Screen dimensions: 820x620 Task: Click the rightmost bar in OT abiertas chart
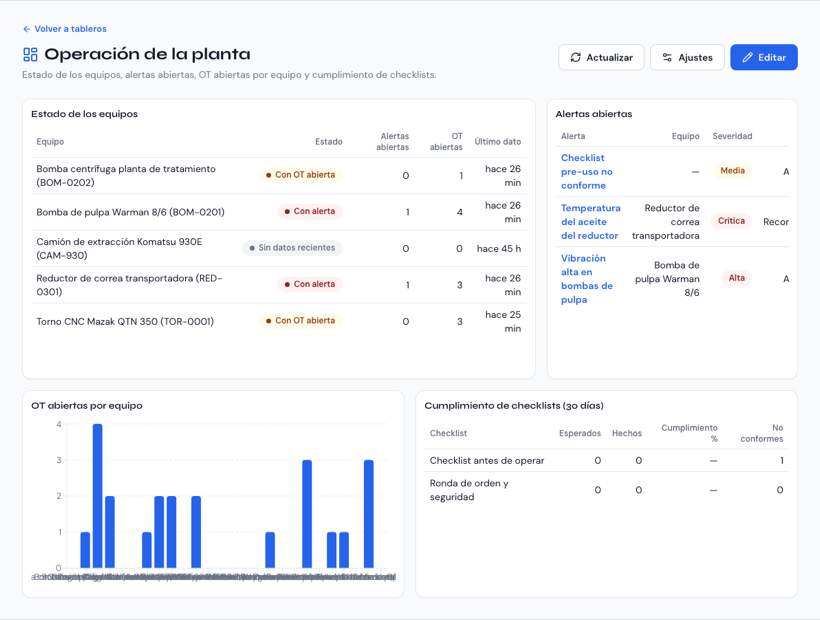pyautogui.click(x=369, y=514)
